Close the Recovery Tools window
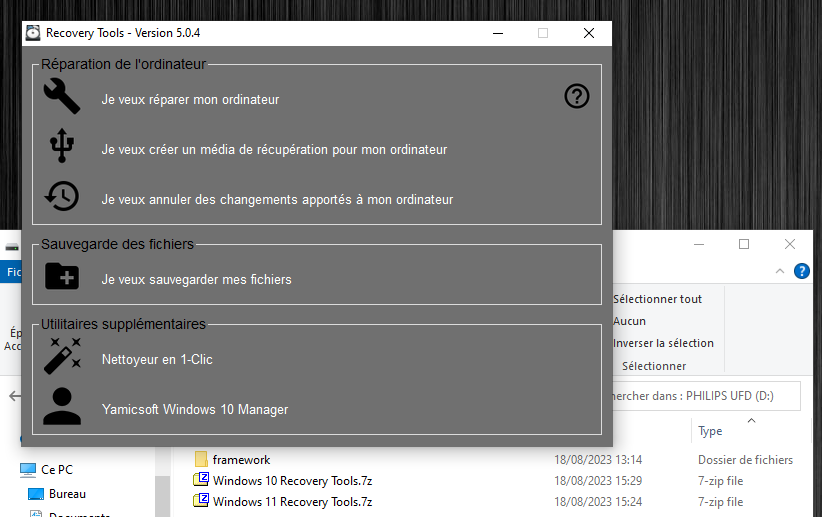The height and width of the screenshot is (517, 822). pyautogui.click(x=589, y=33)
